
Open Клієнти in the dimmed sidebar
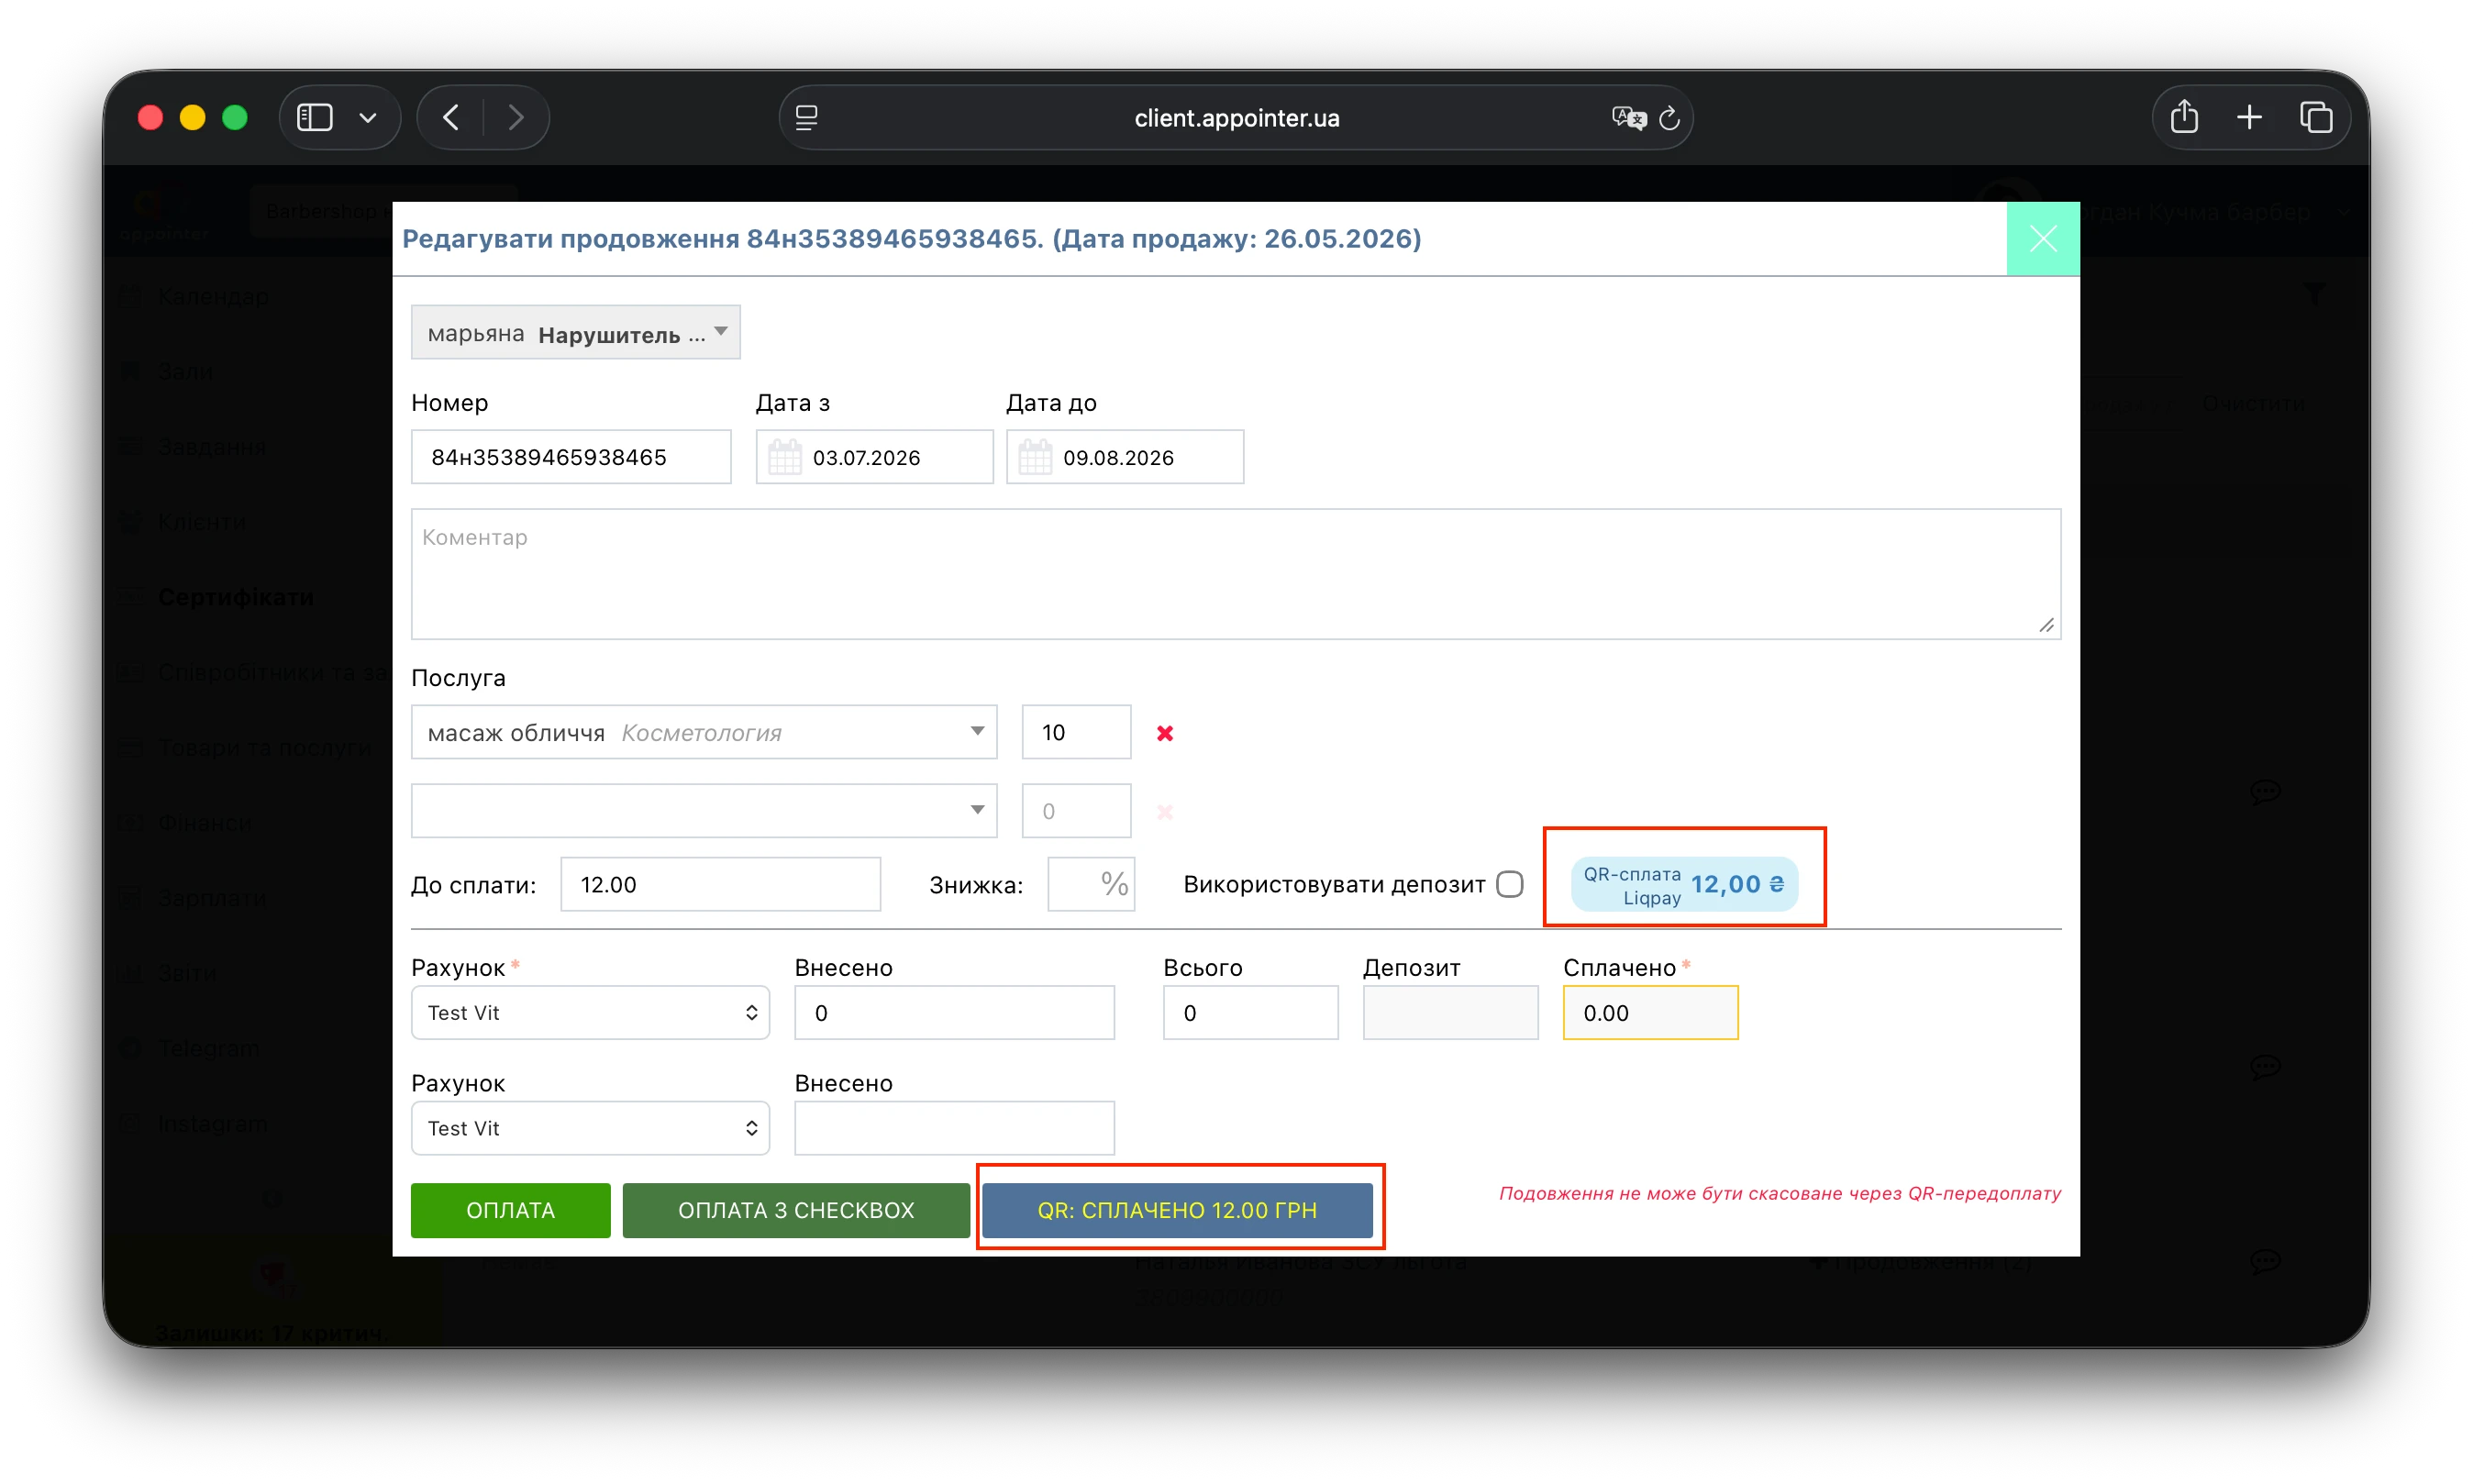(x=202, y=522)
